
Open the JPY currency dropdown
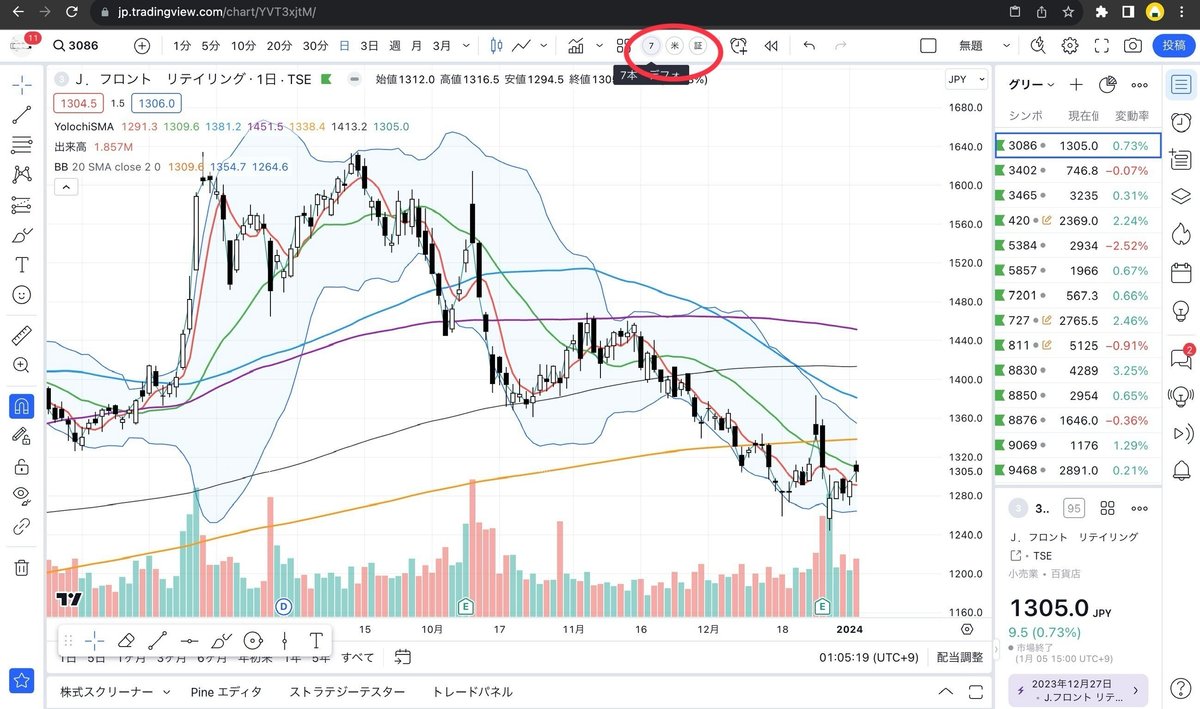pyautogui.click(x=964, y=80)
